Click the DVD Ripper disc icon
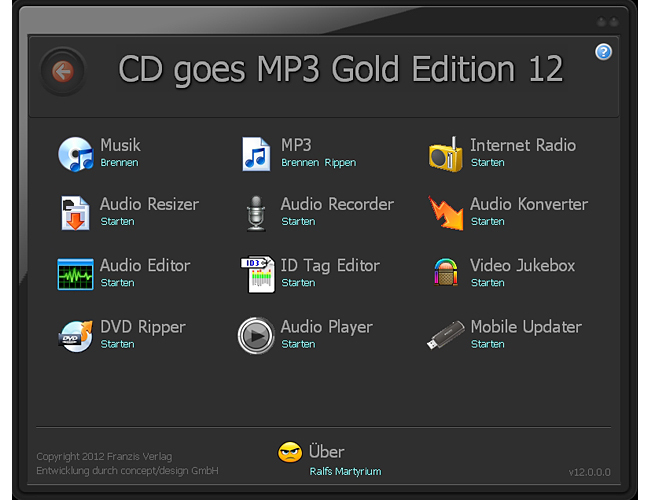The image size is (650, 500). point(75,336)
